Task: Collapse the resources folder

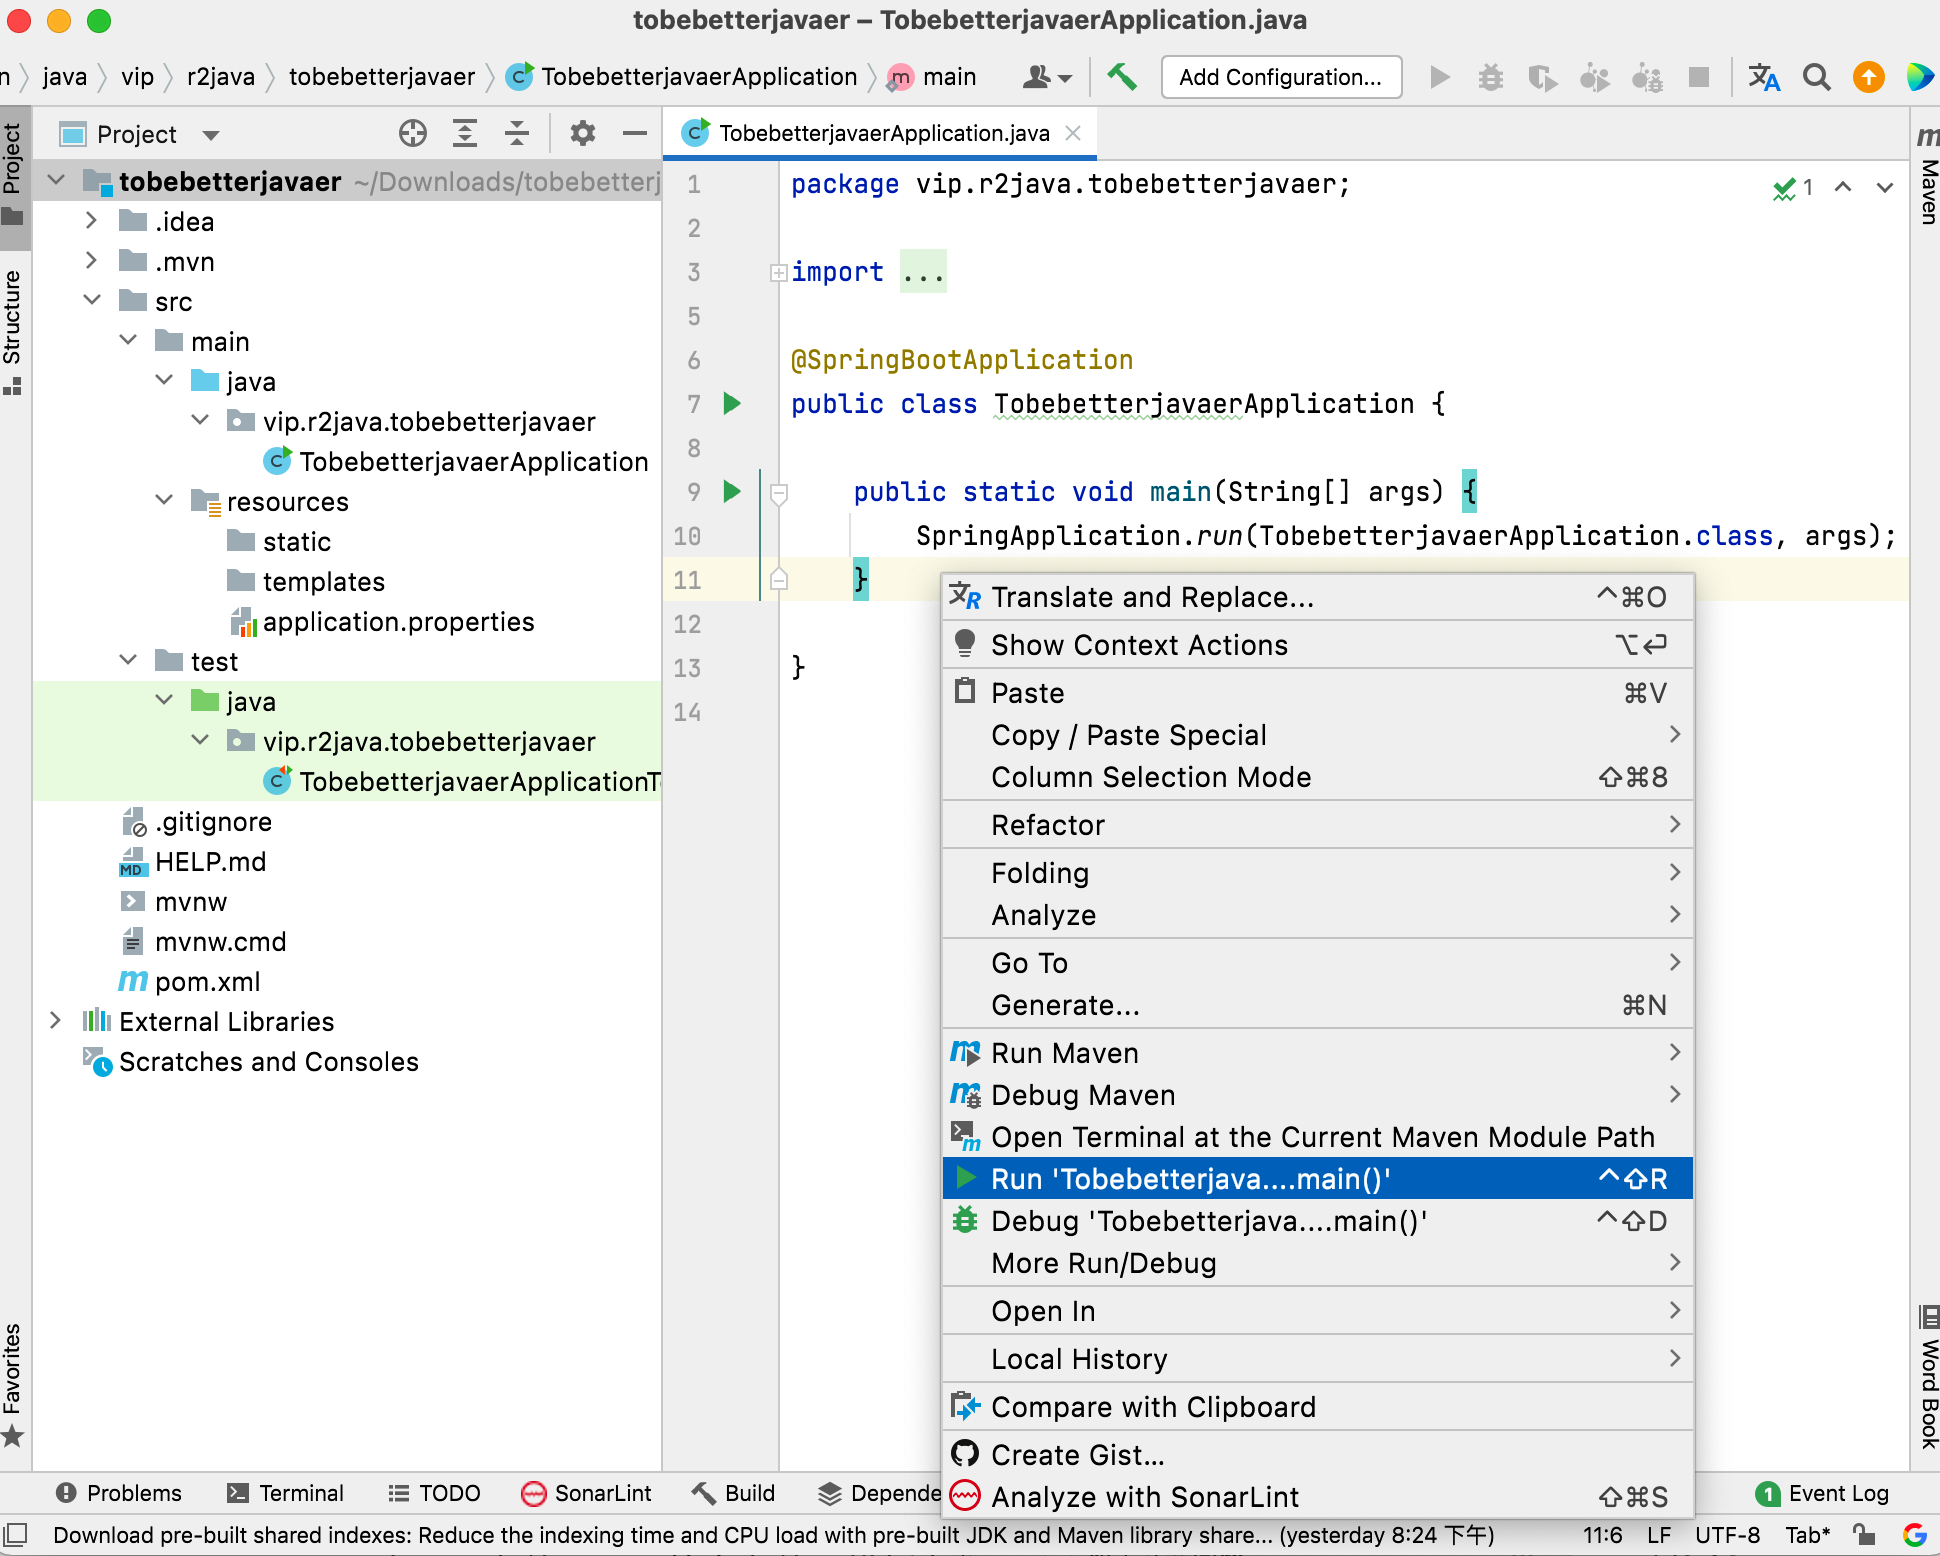Action: point(164,500)
